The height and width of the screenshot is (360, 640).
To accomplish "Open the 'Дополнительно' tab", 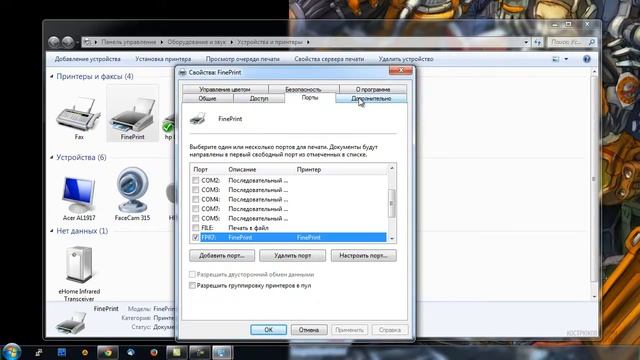I will click(x=371, y=98).
